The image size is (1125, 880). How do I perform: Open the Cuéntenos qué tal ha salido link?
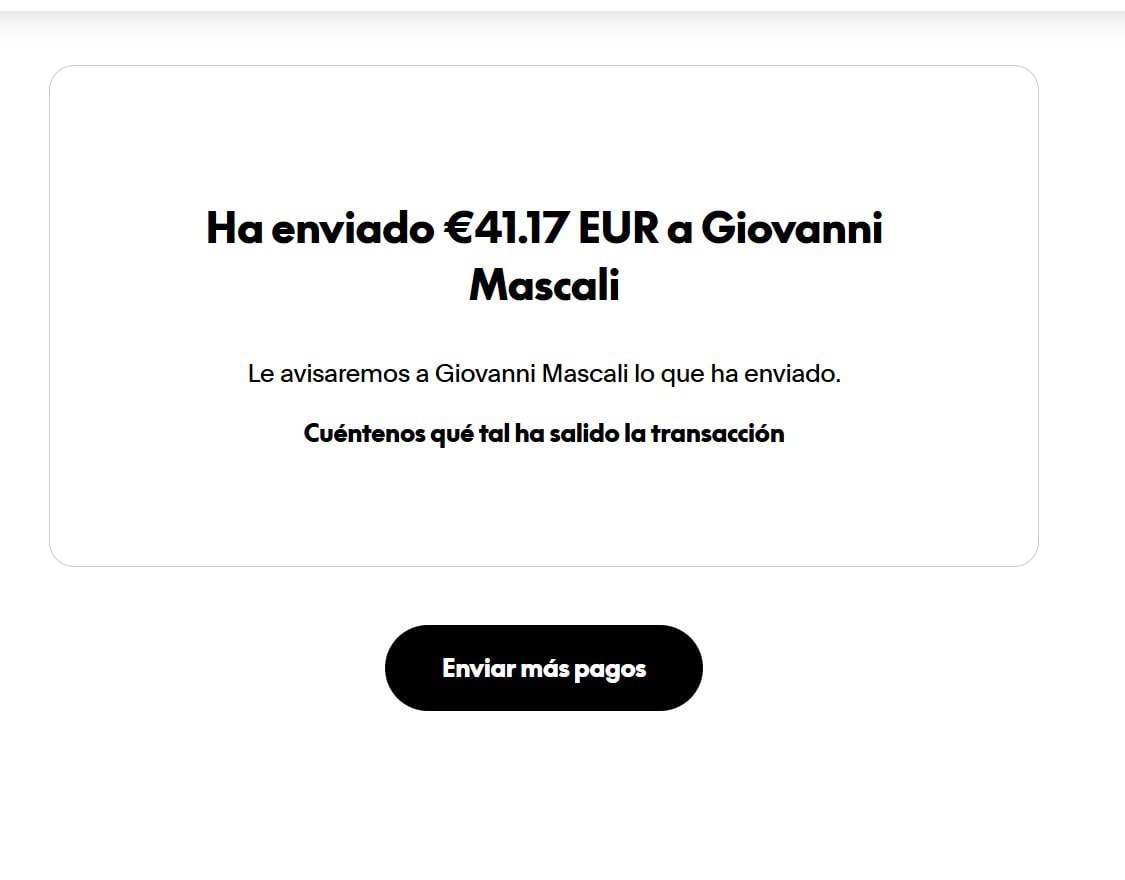coord(543,434)
